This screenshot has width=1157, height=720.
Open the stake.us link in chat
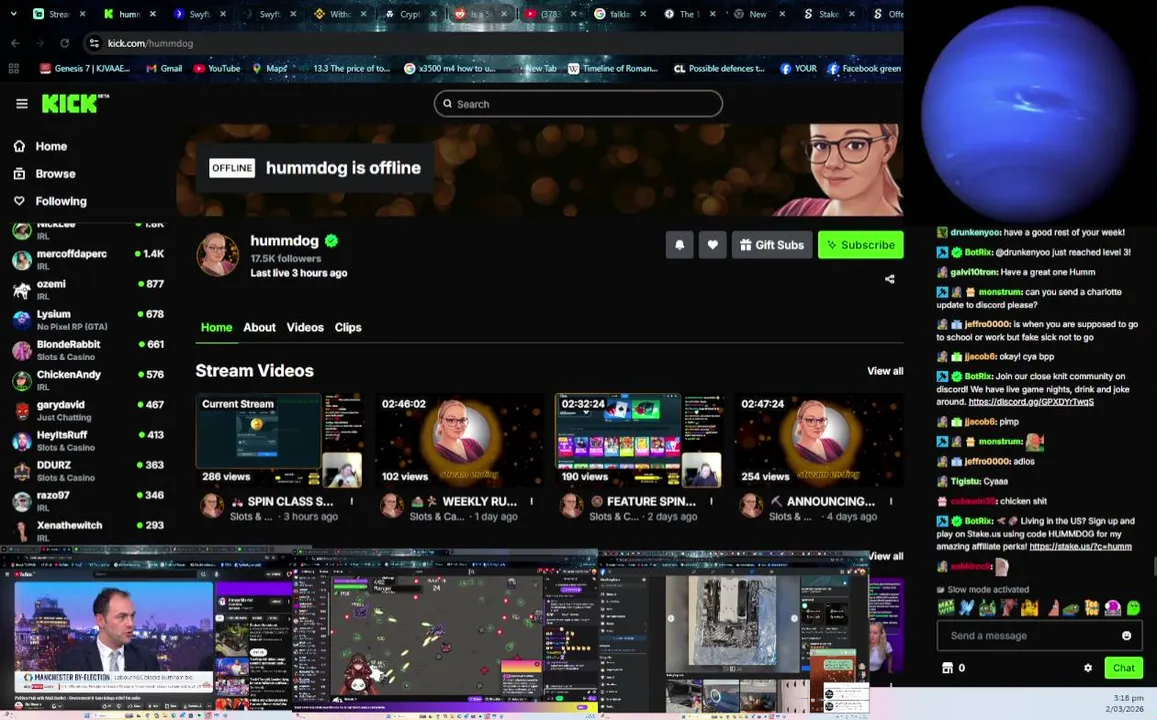(x=1080, y=547)
